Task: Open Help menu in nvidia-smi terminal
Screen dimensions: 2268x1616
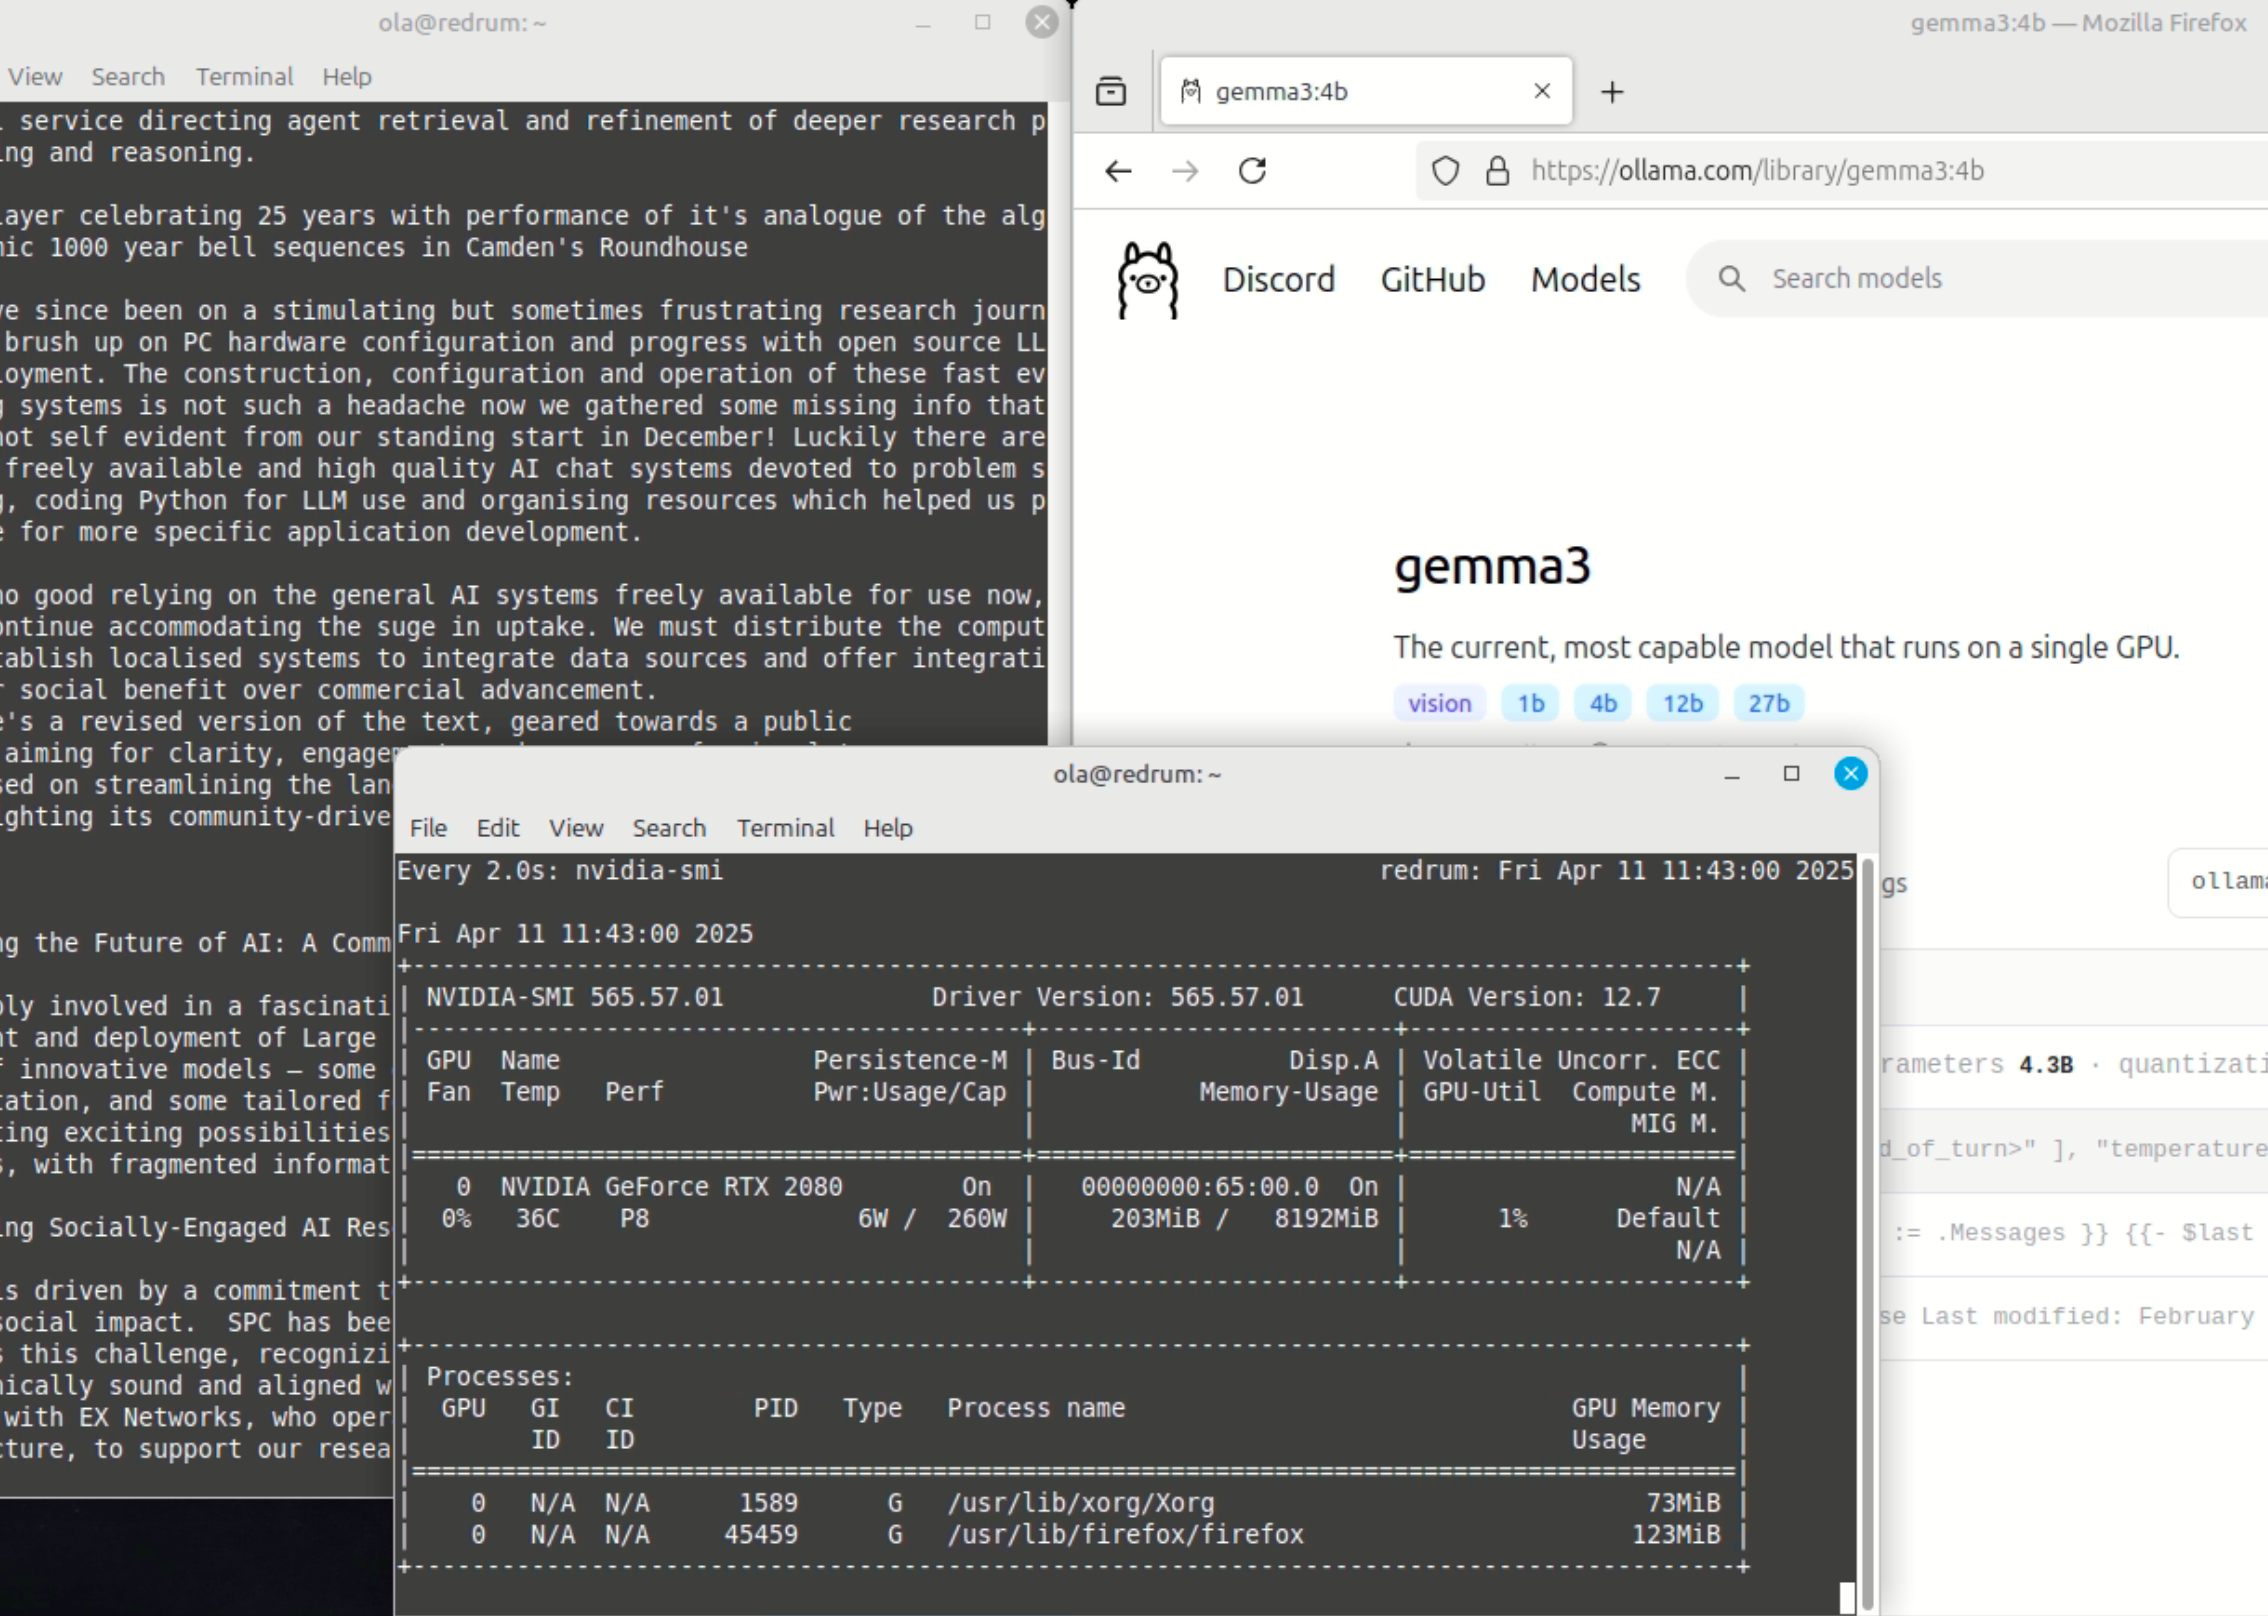Action: 888,828
